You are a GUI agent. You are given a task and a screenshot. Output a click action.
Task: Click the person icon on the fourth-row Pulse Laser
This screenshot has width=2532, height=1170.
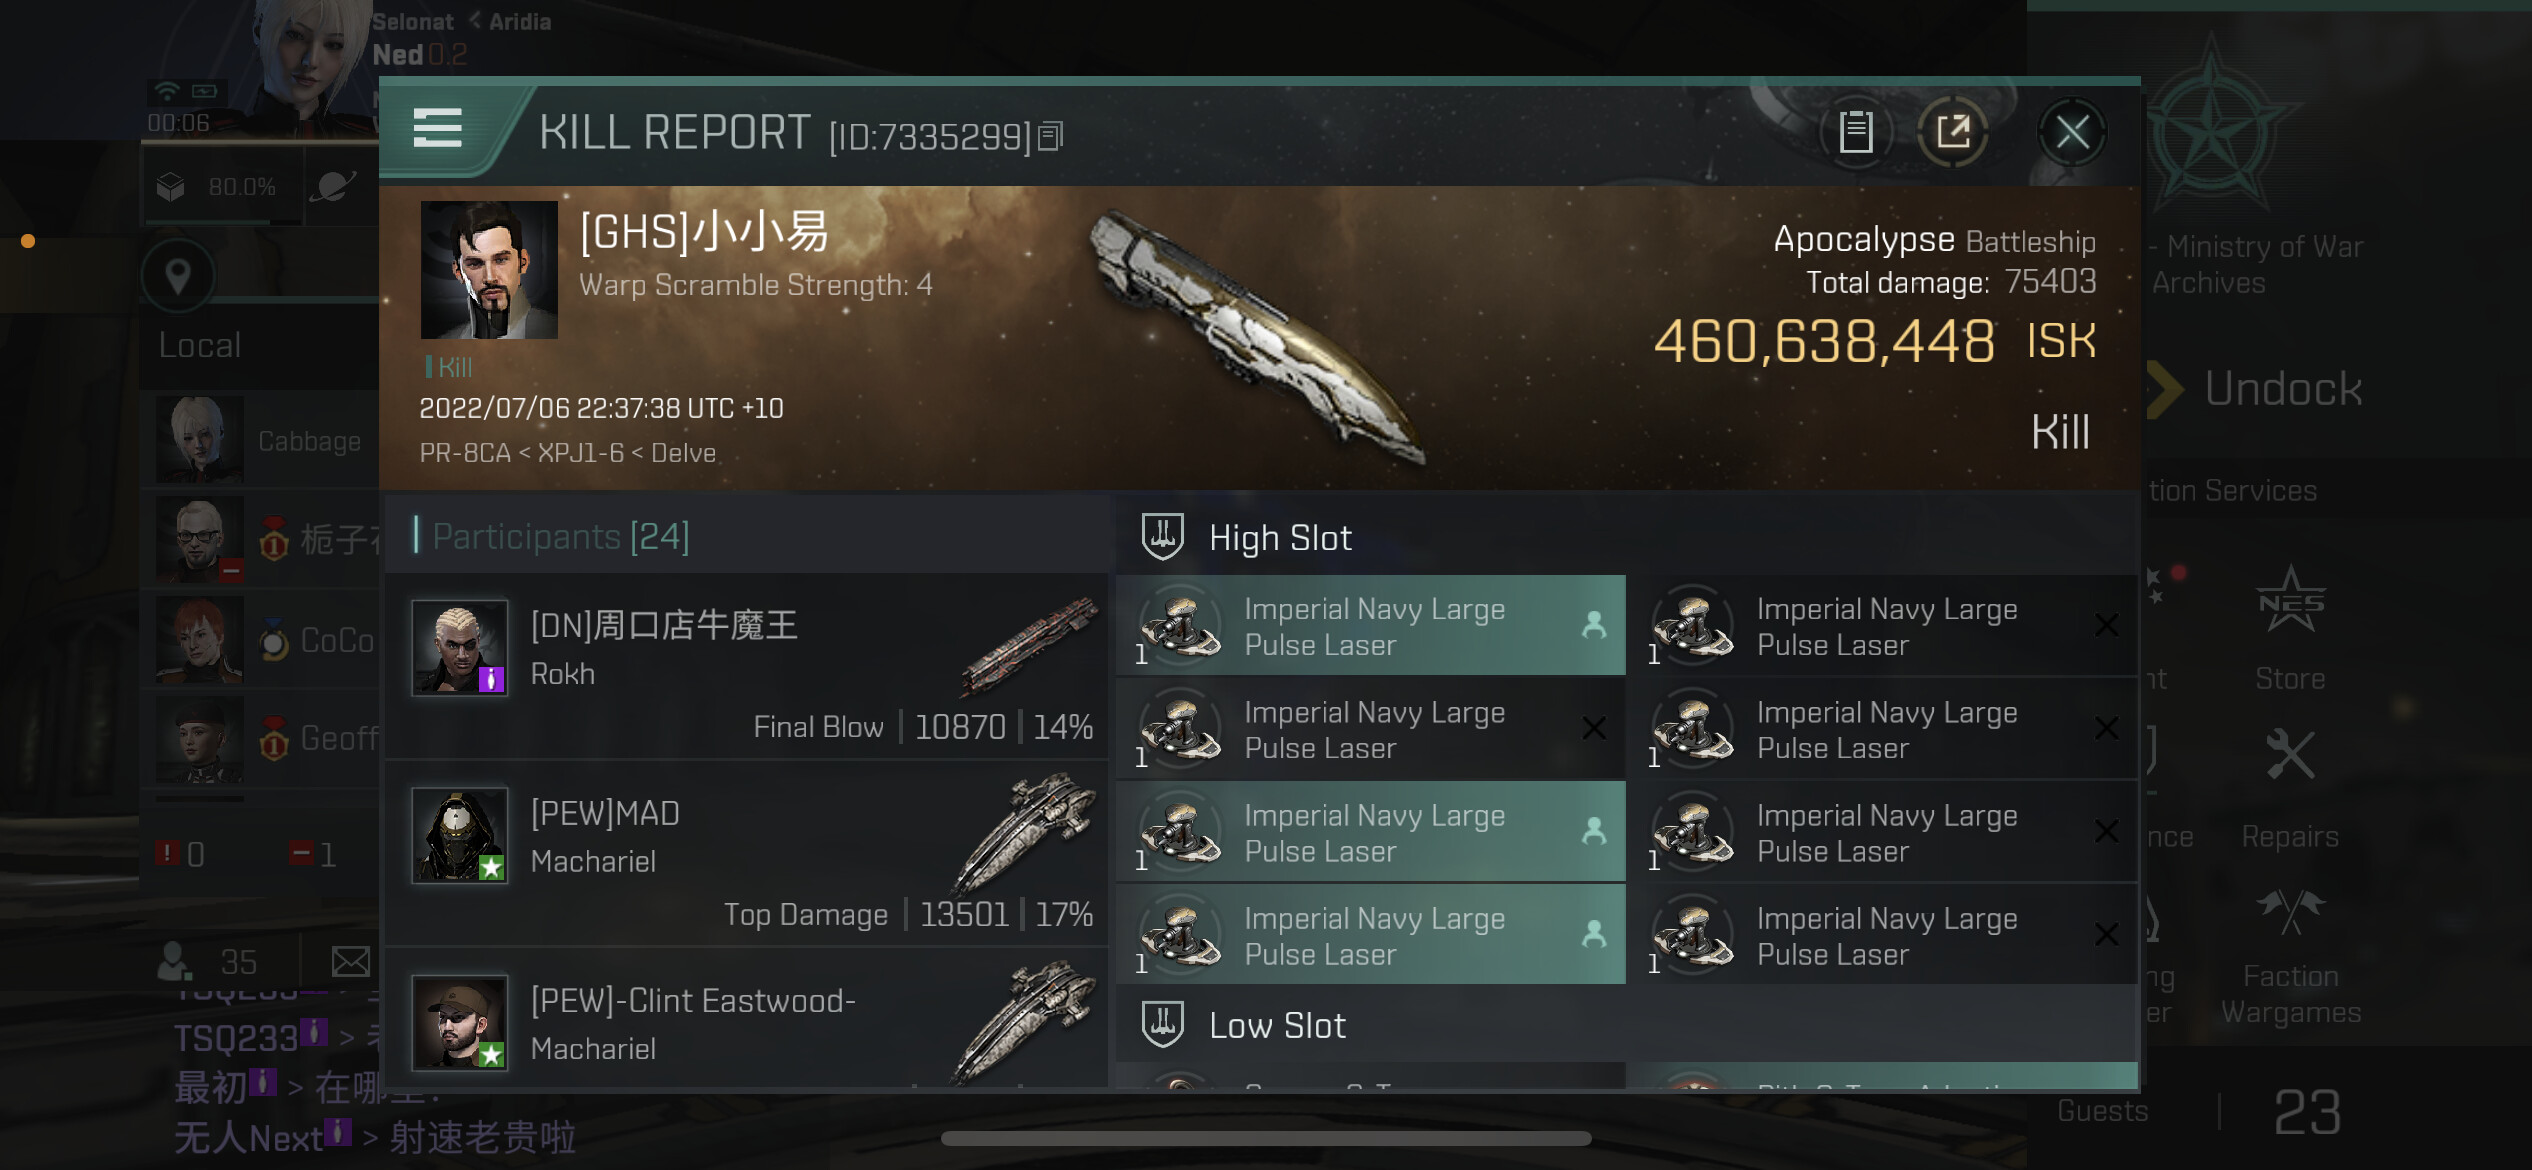pos(1594,935)
